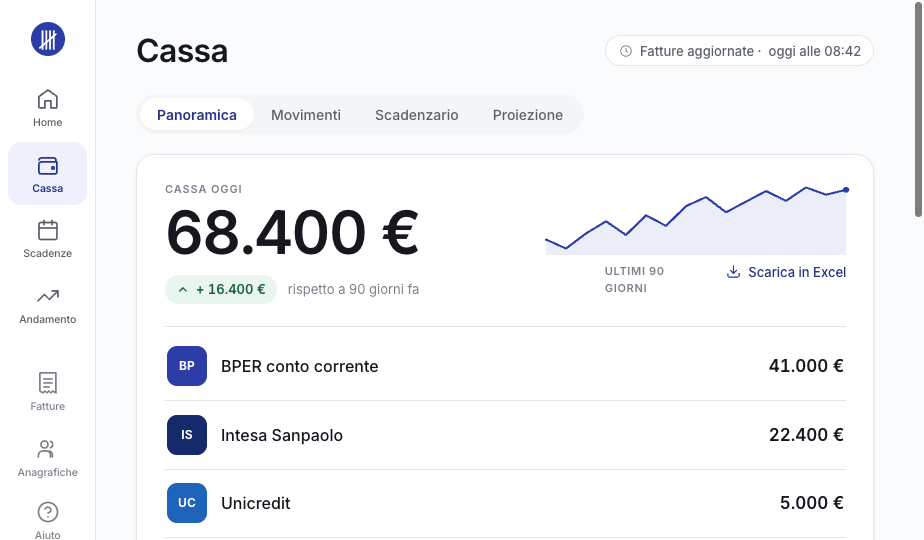Open the Scadenzario tab
The height and width of the screenshot is (540, 924).
pyautogui.click(x=417, y=115)
